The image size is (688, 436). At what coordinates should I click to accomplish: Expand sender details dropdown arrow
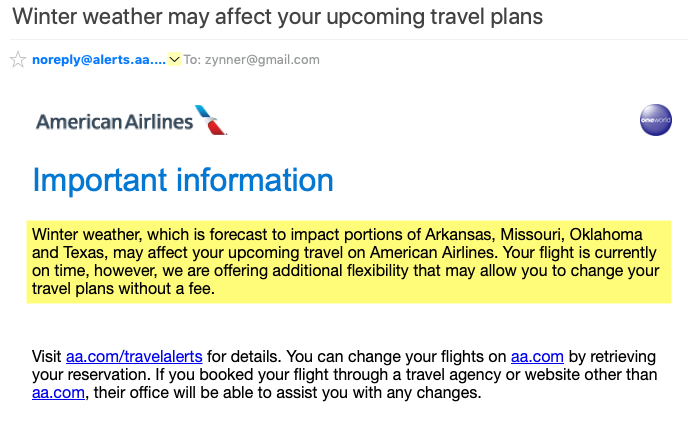point(175,59)
